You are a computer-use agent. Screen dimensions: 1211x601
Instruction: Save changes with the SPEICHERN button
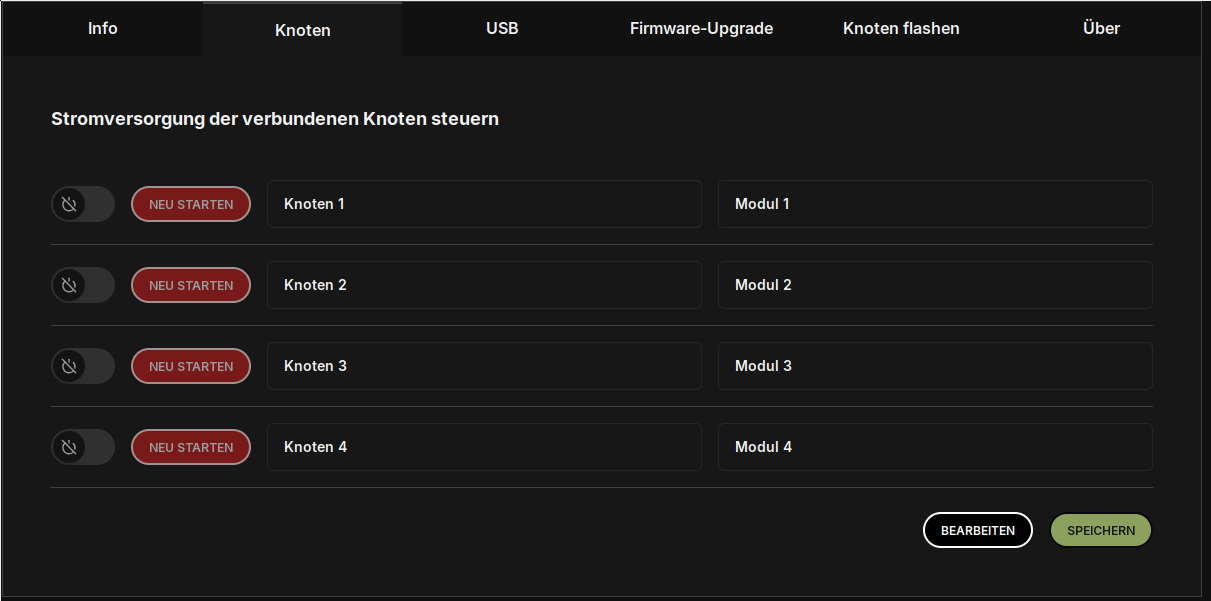point(1100,530)
